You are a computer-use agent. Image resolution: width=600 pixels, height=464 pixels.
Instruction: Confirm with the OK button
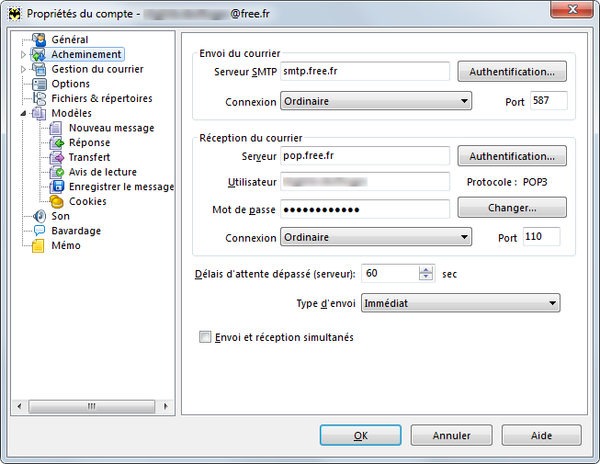pos(360,435)
